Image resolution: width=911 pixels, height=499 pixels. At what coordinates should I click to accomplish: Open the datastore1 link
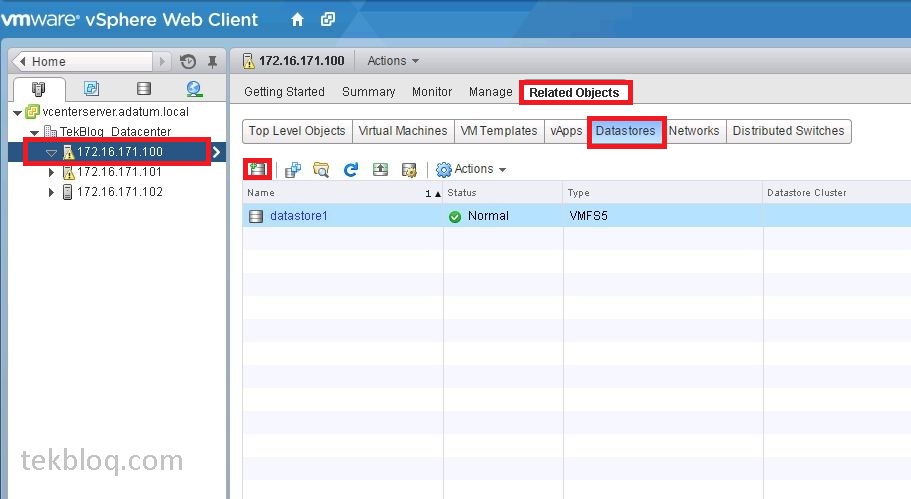299,216
